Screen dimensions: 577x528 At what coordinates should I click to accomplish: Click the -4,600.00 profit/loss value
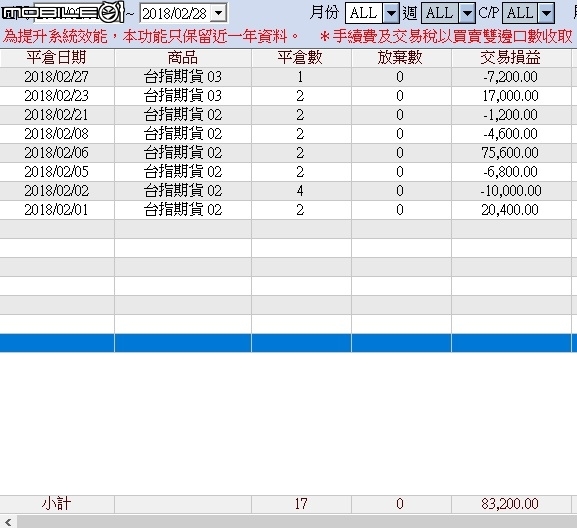tap(510, 134)
